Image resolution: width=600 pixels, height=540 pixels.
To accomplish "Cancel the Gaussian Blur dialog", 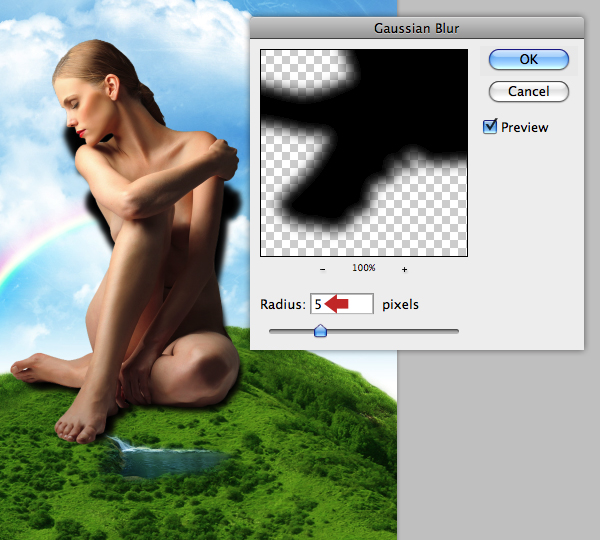I will [528, 91].
